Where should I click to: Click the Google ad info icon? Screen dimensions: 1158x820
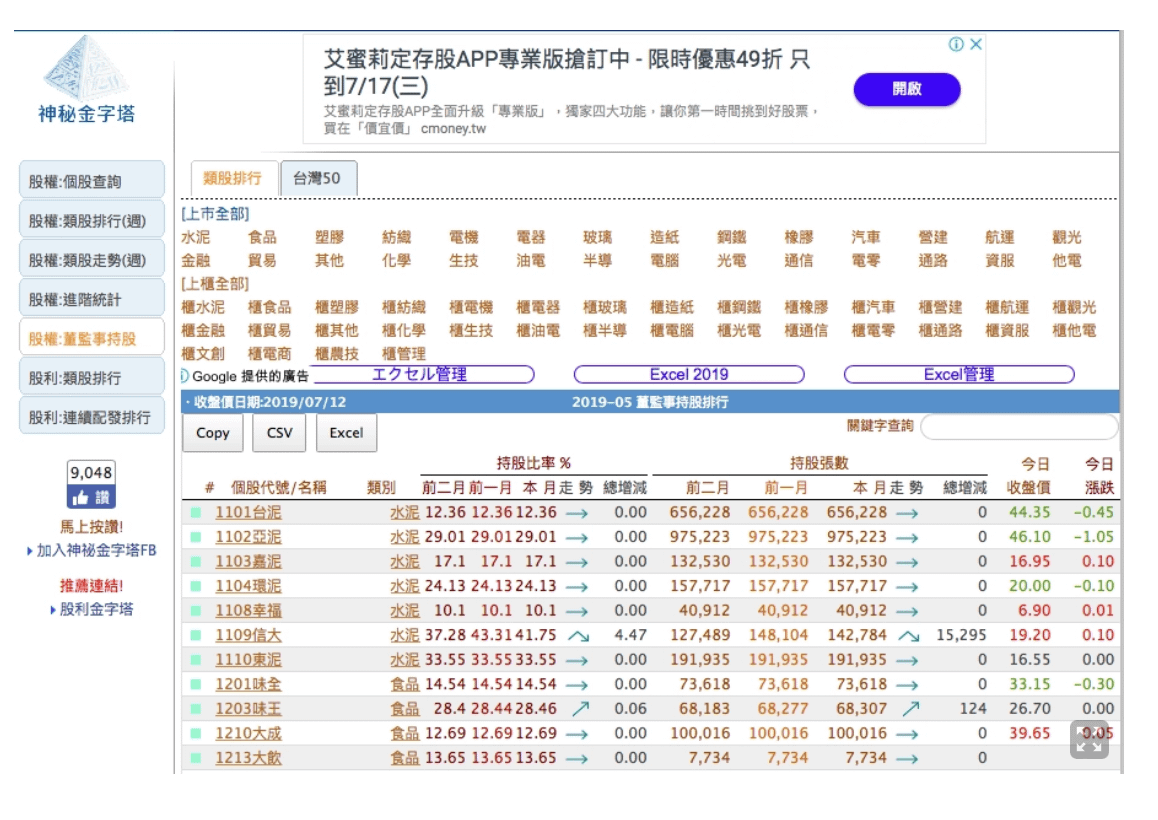click(185, 376)
